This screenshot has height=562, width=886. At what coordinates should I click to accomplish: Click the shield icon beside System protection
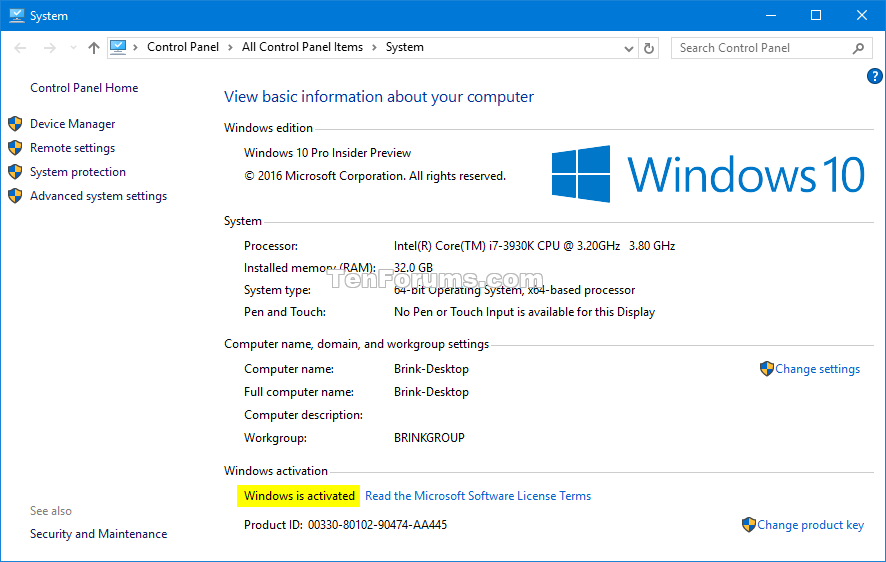[15, 172]
